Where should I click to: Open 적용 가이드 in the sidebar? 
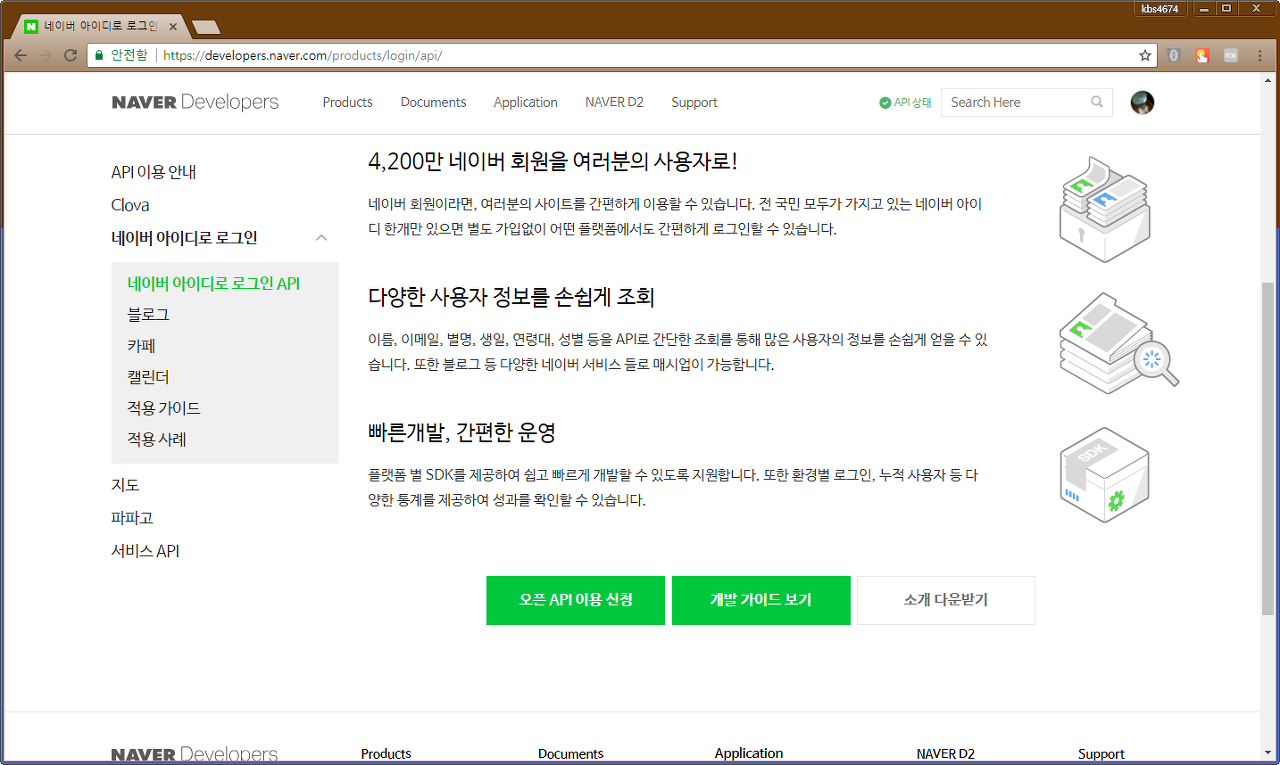coord(164,408)
